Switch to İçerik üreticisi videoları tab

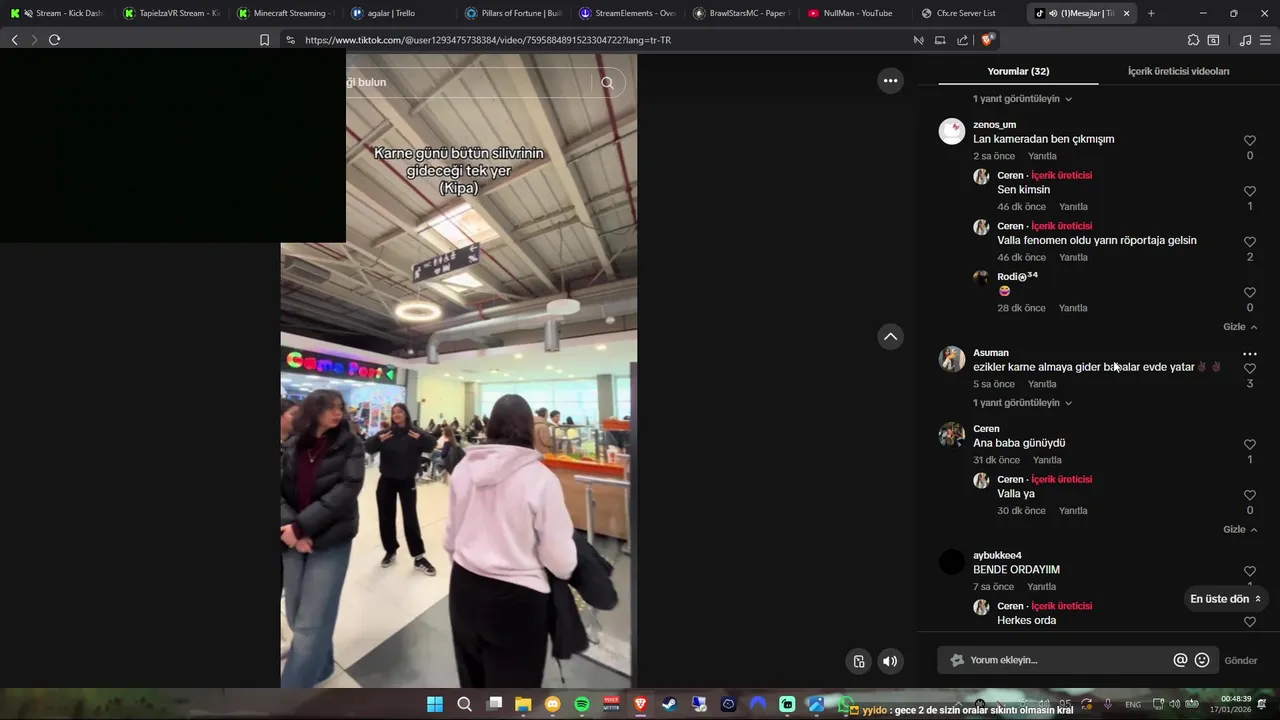[1178, 71]
